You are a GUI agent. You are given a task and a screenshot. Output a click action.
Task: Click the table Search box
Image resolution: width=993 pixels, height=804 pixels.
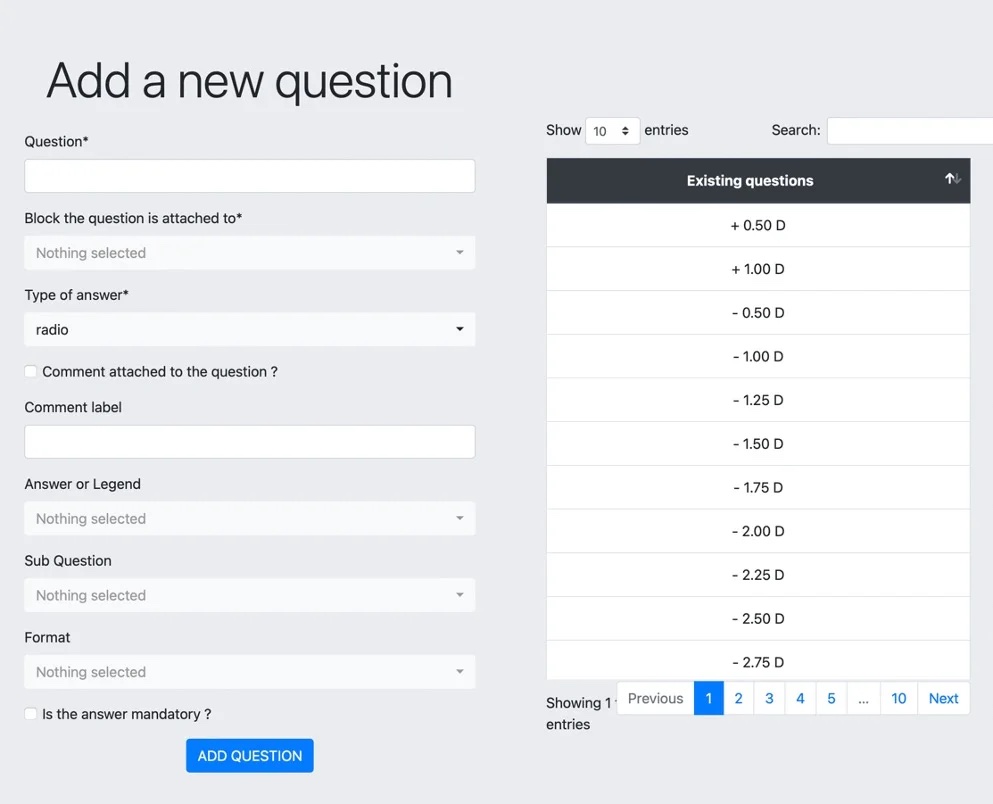[908, 131]
